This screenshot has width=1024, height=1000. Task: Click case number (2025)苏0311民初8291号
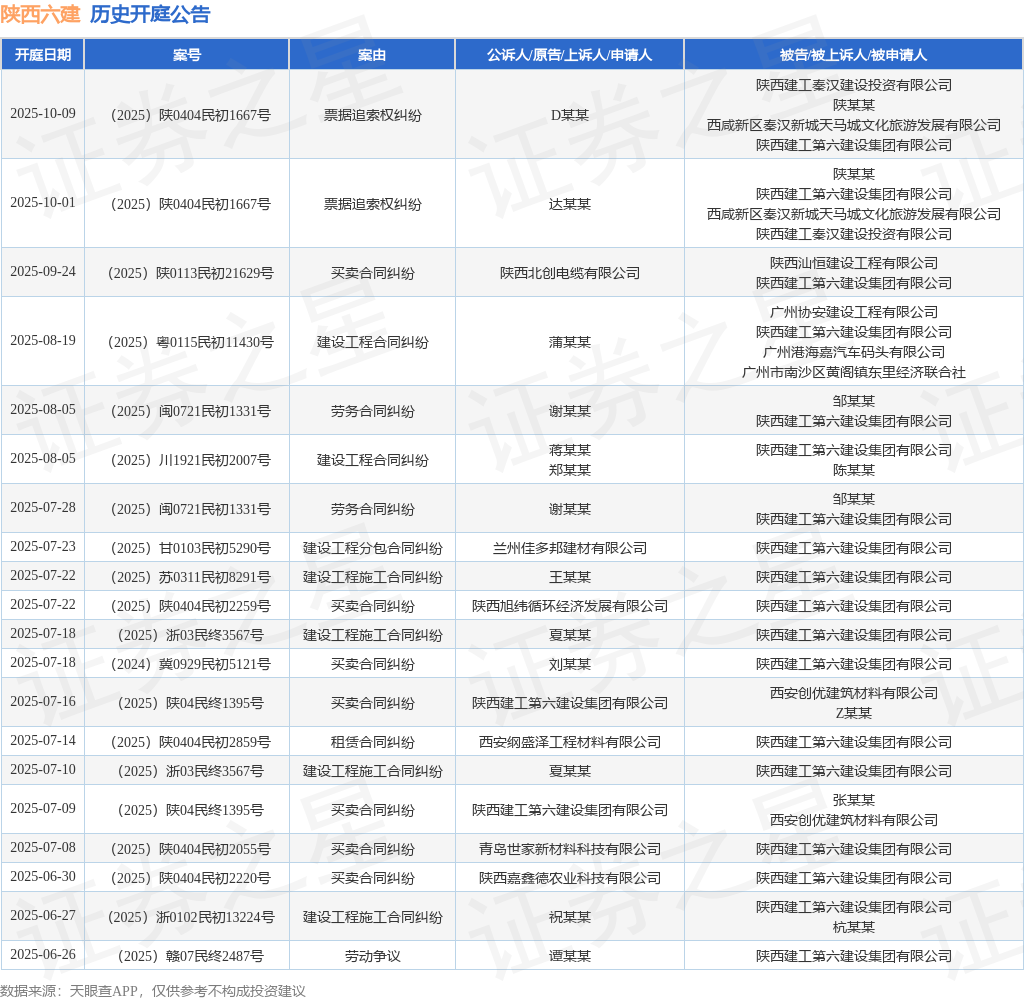pos(190,577)
